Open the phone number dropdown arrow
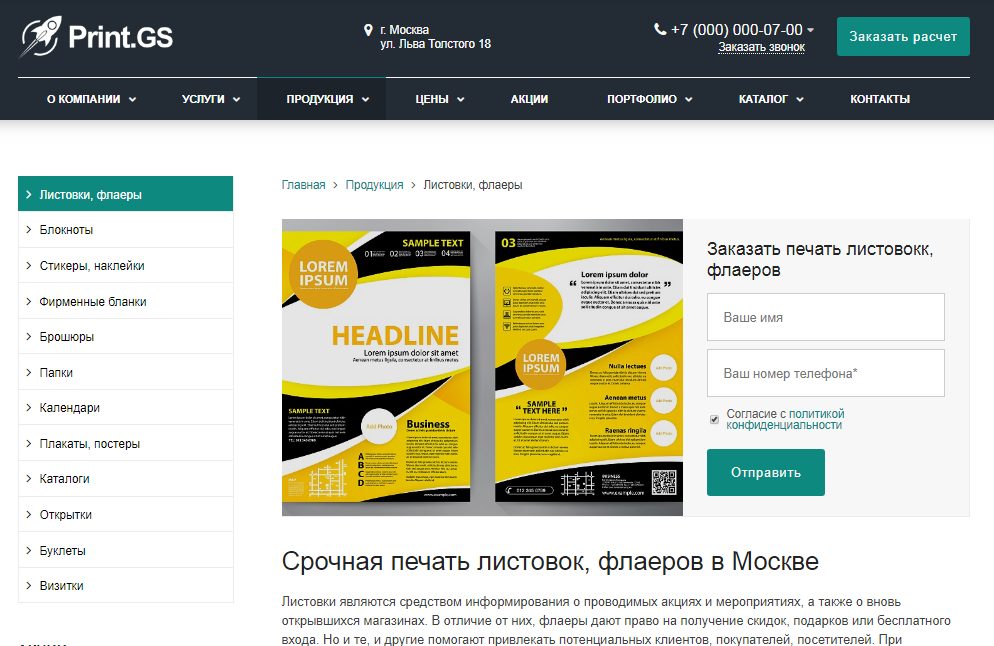The width and height of the screenshot is (994, 646). point(811,30)
